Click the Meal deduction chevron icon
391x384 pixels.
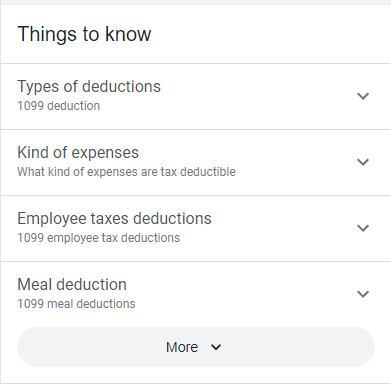pos(363,294)
